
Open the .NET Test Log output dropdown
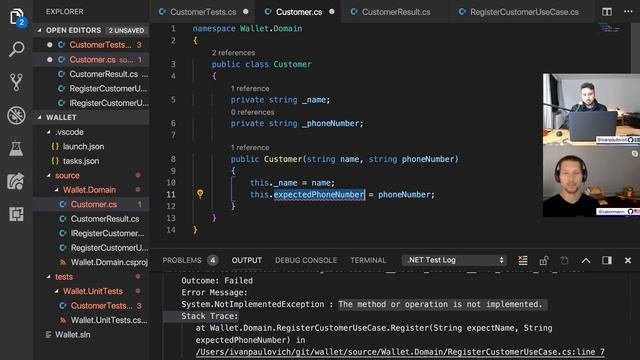454,260
